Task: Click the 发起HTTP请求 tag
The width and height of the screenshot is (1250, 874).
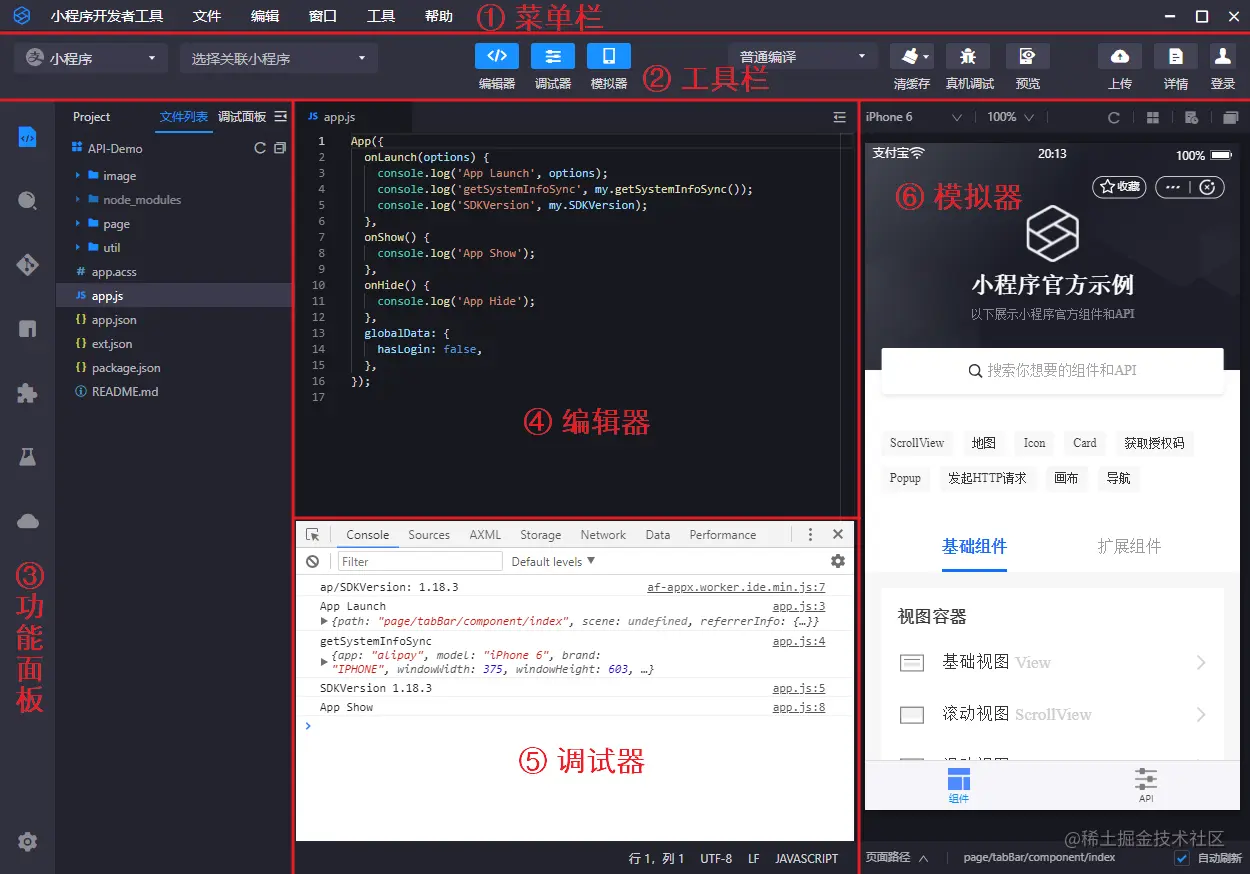Action: (987, 478)
